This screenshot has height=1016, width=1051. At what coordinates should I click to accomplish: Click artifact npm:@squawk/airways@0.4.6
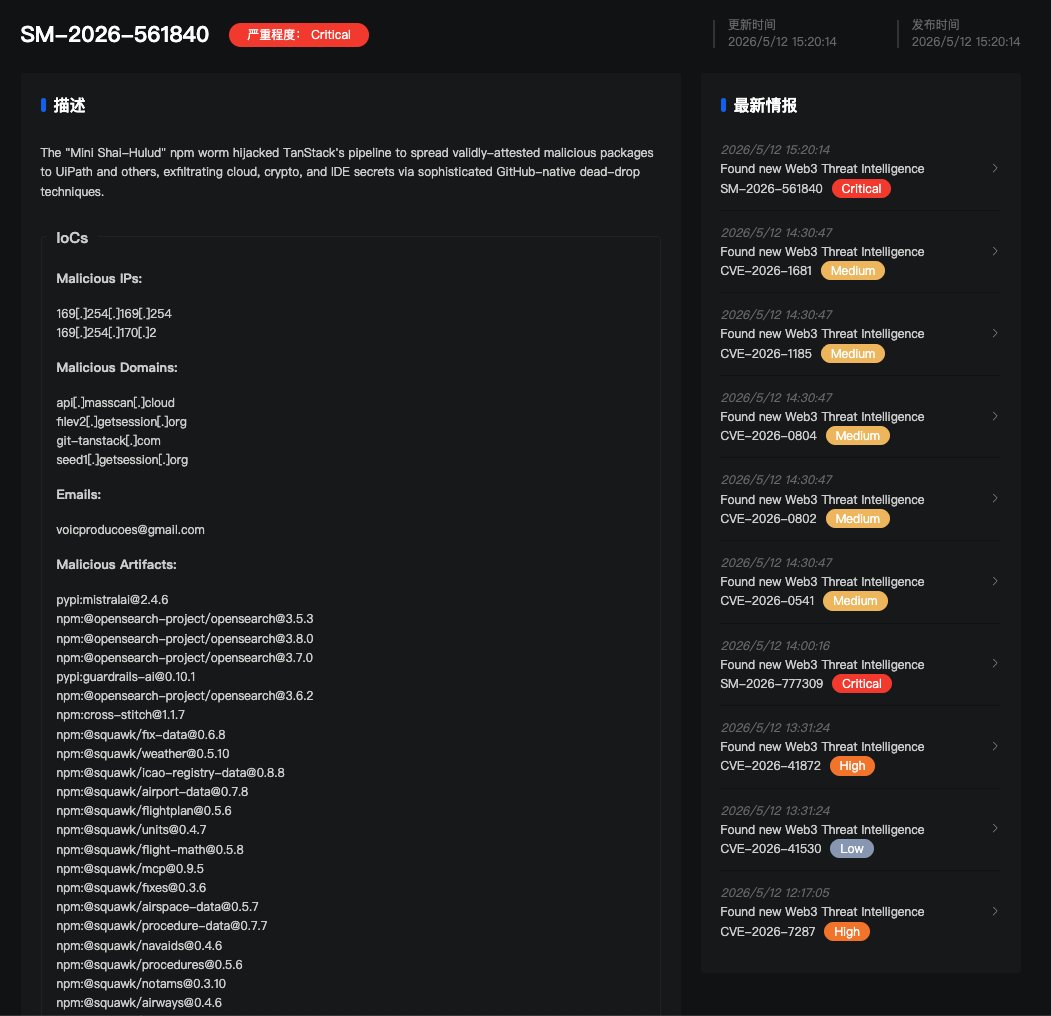pyautogui.click(x=139, y=1003)
